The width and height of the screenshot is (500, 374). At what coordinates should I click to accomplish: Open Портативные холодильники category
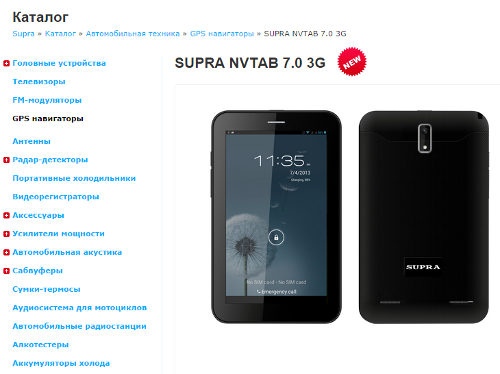point(74,178)
